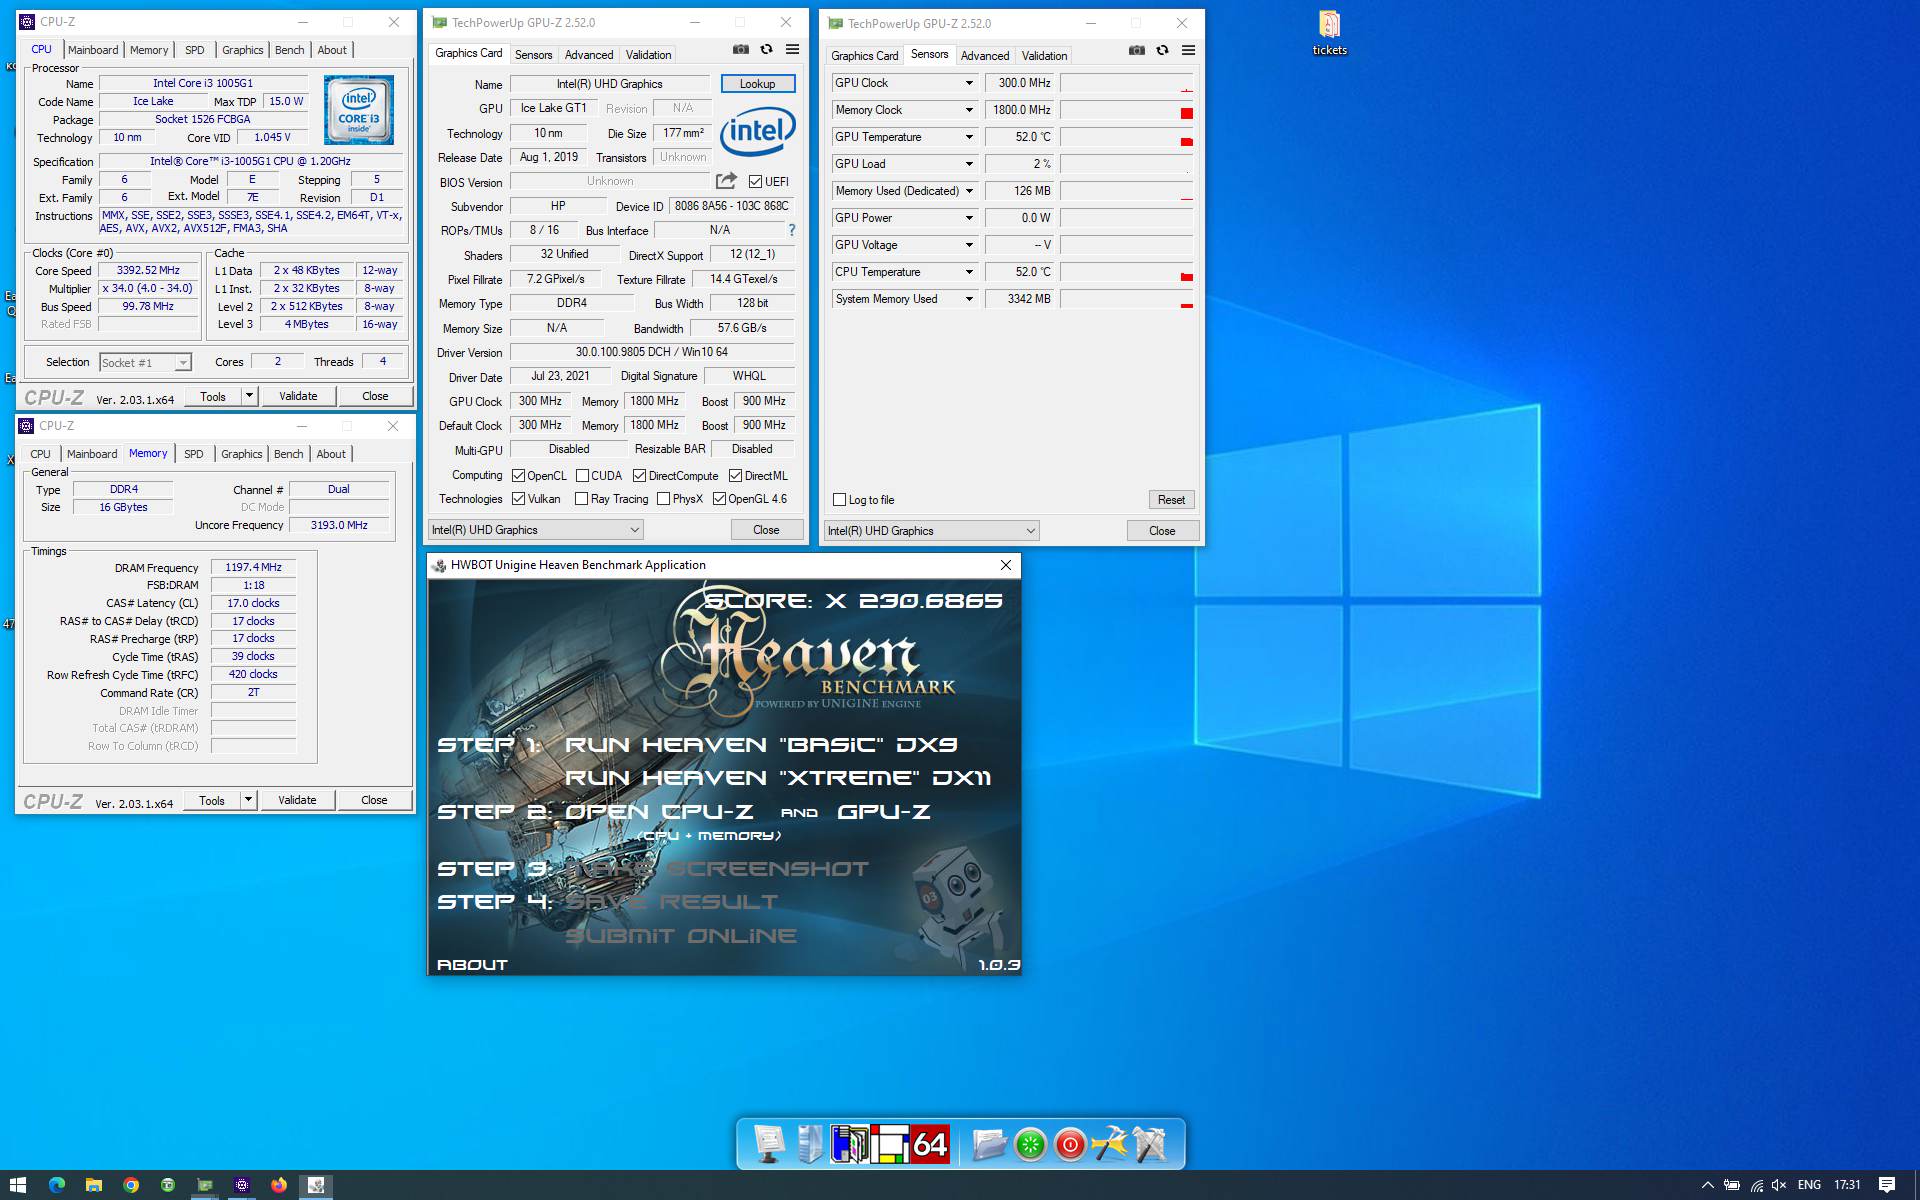The height and width of the screenshot is (1200, 1920).
Task: Click the Bus Interface question mark icon
Action: click(x=791, y=230)
